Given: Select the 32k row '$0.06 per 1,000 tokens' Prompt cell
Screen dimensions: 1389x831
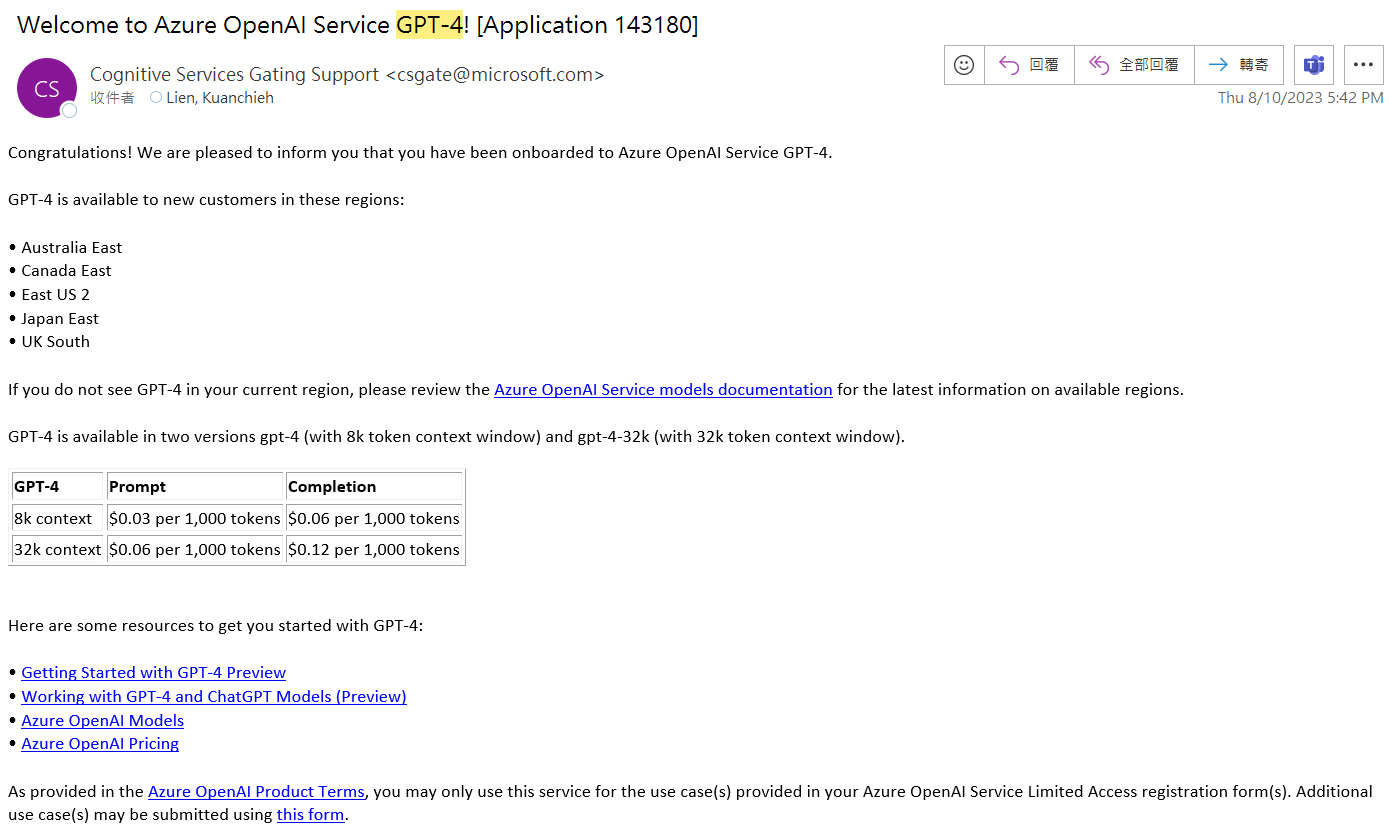Looking at the screenshot, I should pyautogui.click(x=195, y=549).
